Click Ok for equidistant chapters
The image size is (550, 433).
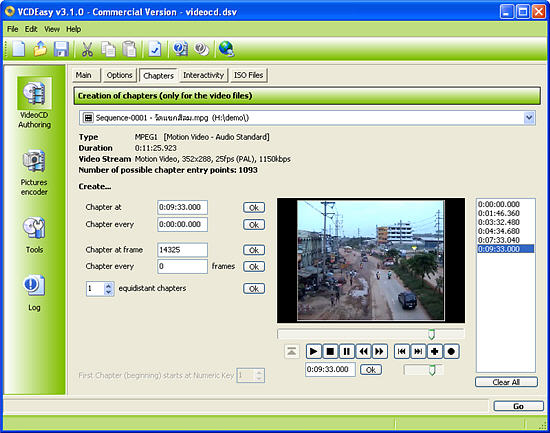254,289
